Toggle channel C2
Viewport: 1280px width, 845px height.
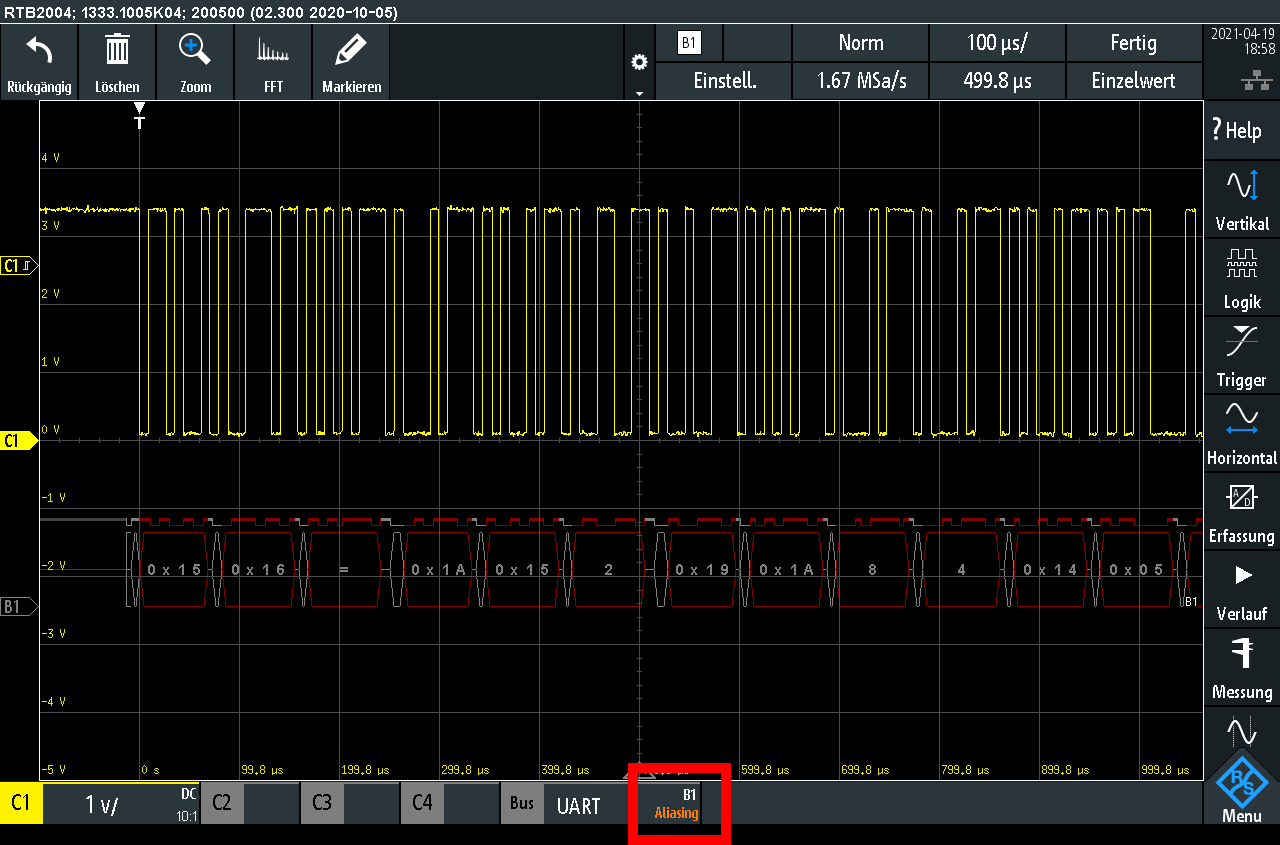pyautogui.click(x=221, y=802)
